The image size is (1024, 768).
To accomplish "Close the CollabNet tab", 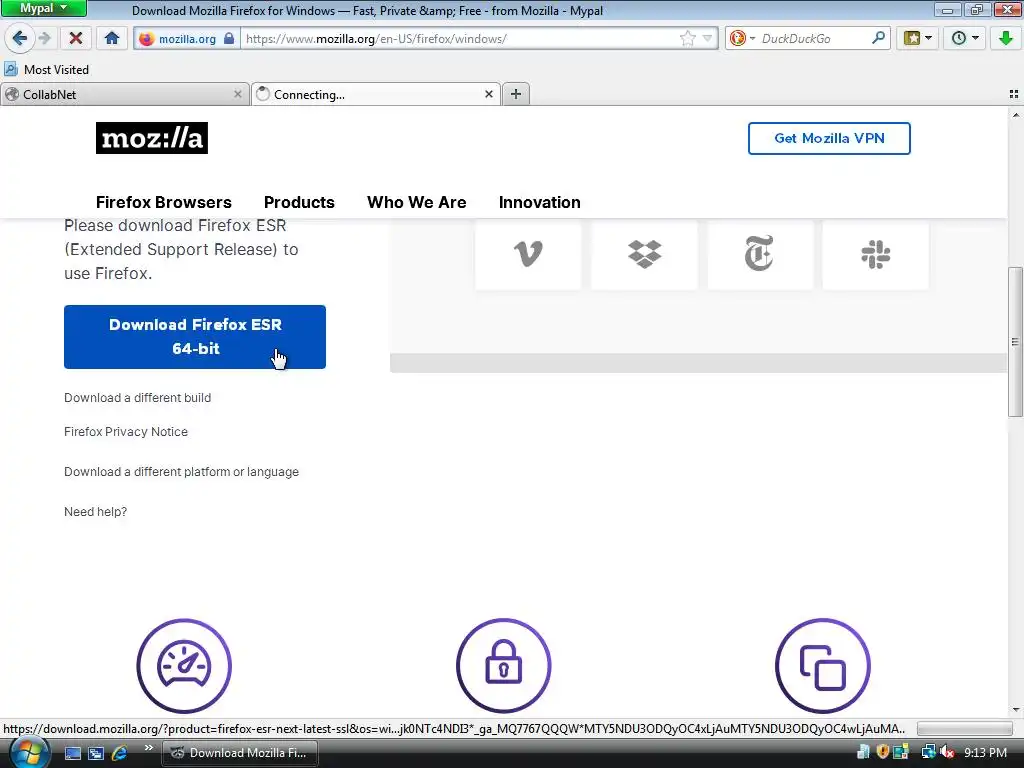I will coord(238,94).
